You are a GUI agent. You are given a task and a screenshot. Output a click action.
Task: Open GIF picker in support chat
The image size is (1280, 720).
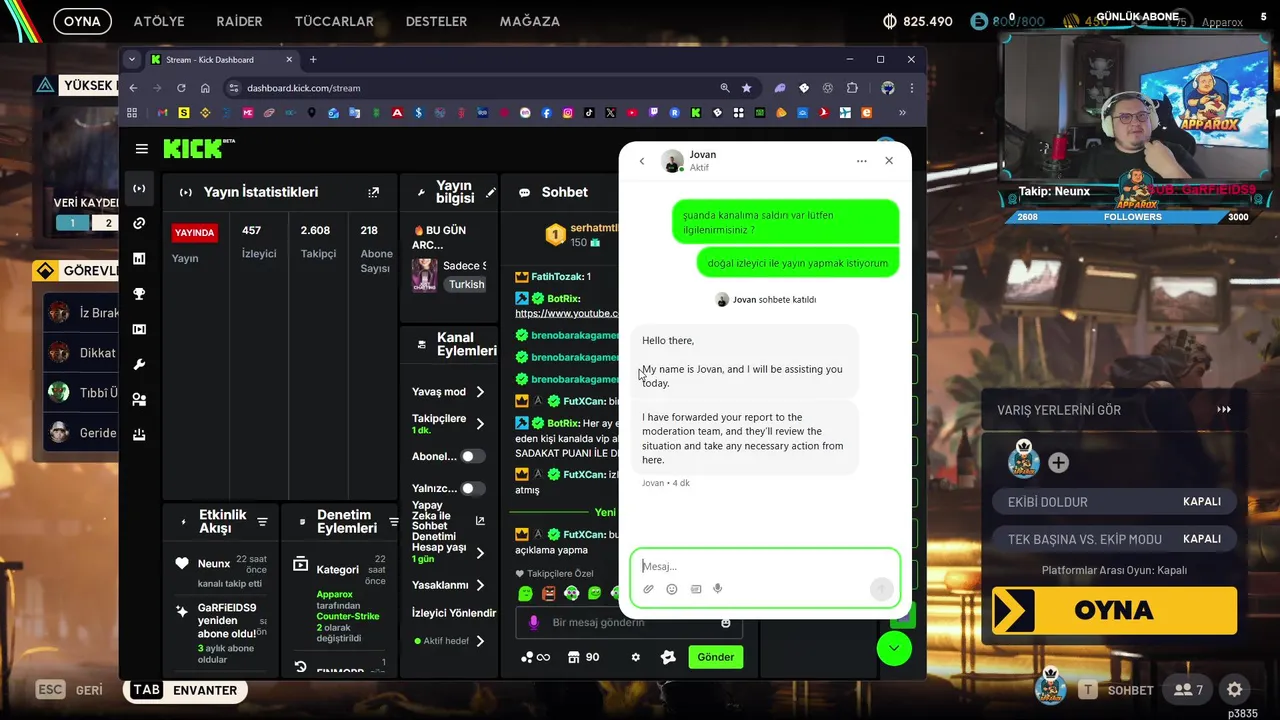coord(696,589)
